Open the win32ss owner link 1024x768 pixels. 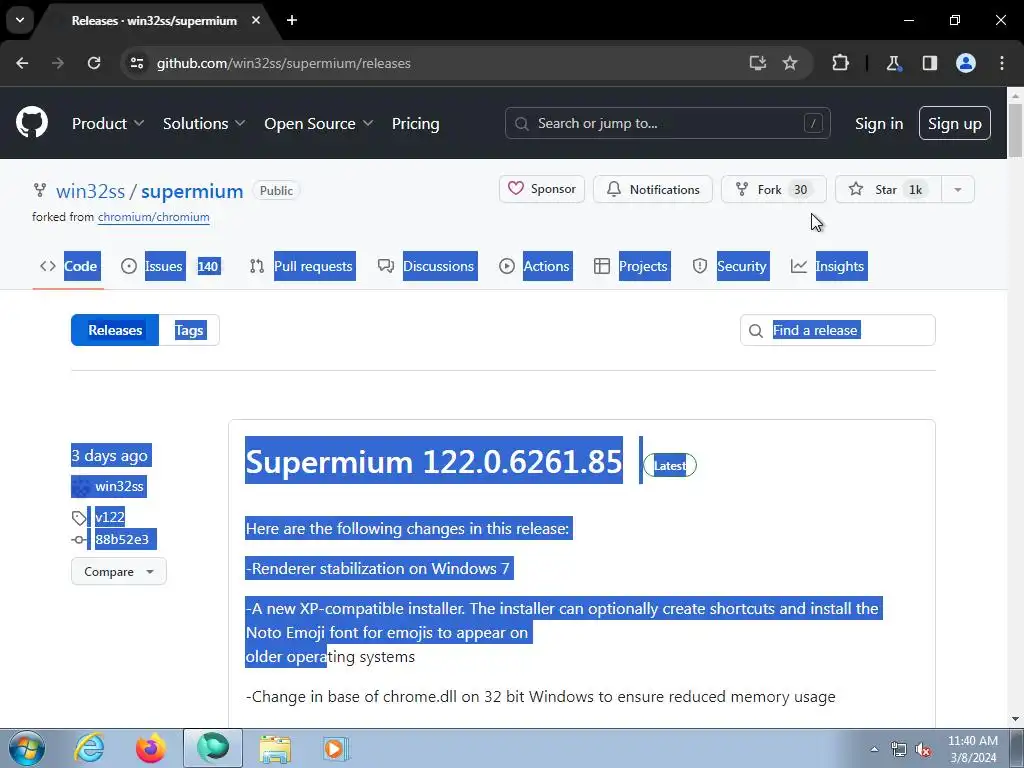click(90, 191)
